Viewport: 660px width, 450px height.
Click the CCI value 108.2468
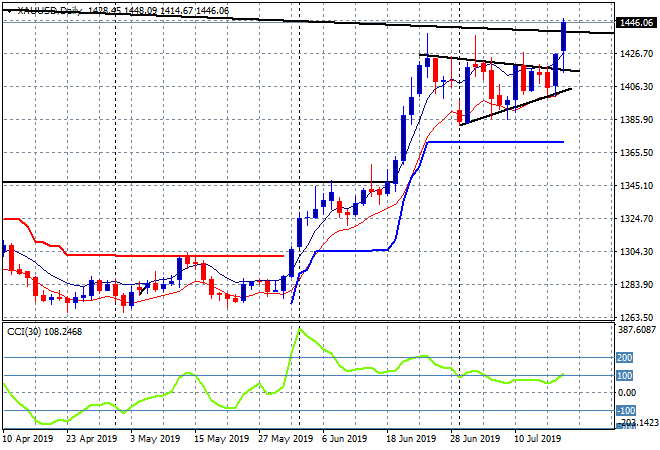[x=63, y=332]
